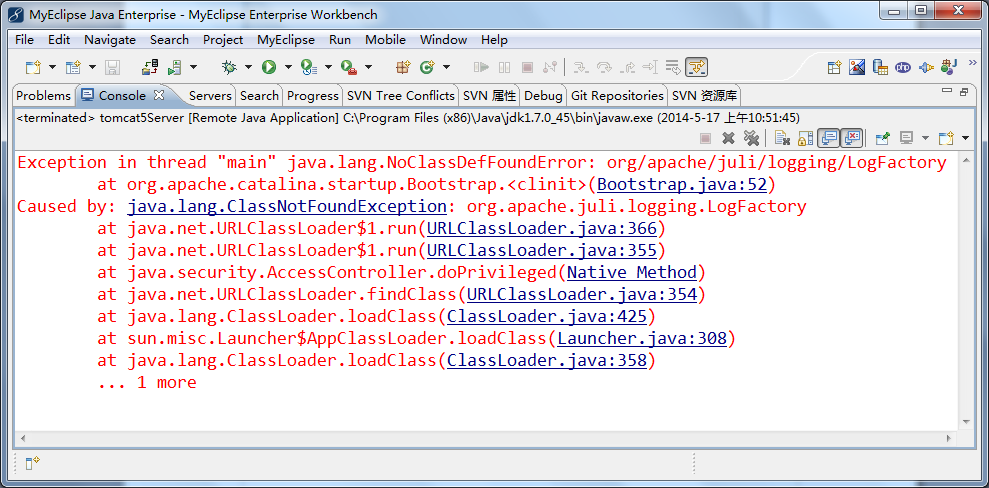The image size is (989, 488).
Task: Open the server run dropdown arrow
Action: point(194,67)
